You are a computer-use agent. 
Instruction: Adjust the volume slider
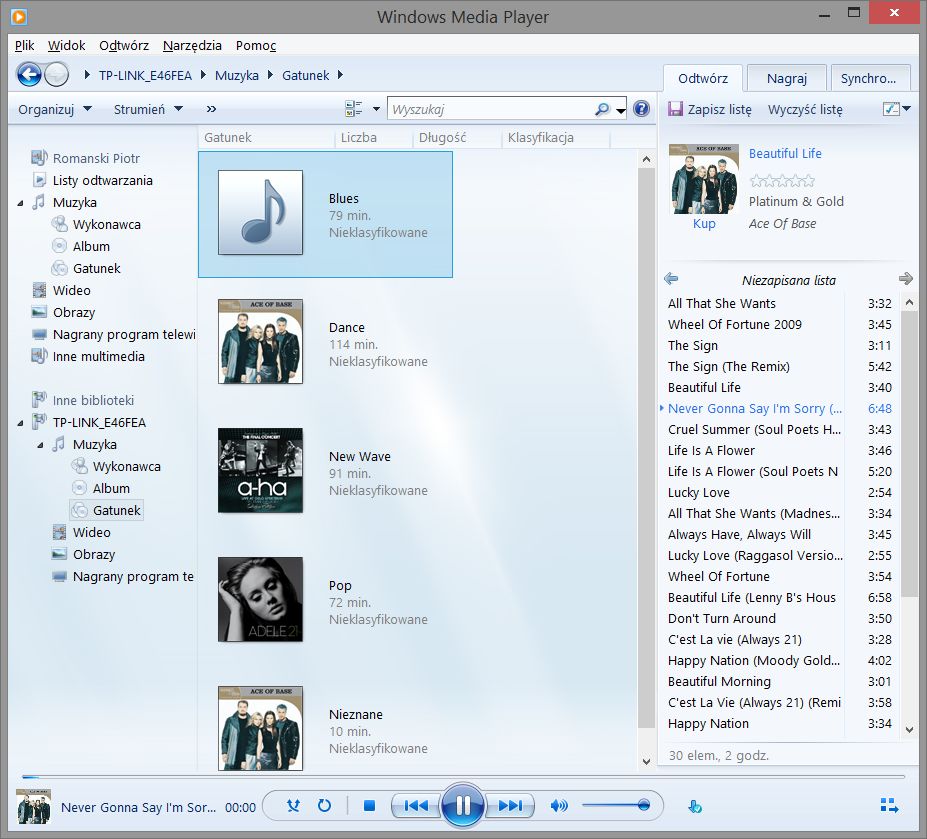(616, 805)
